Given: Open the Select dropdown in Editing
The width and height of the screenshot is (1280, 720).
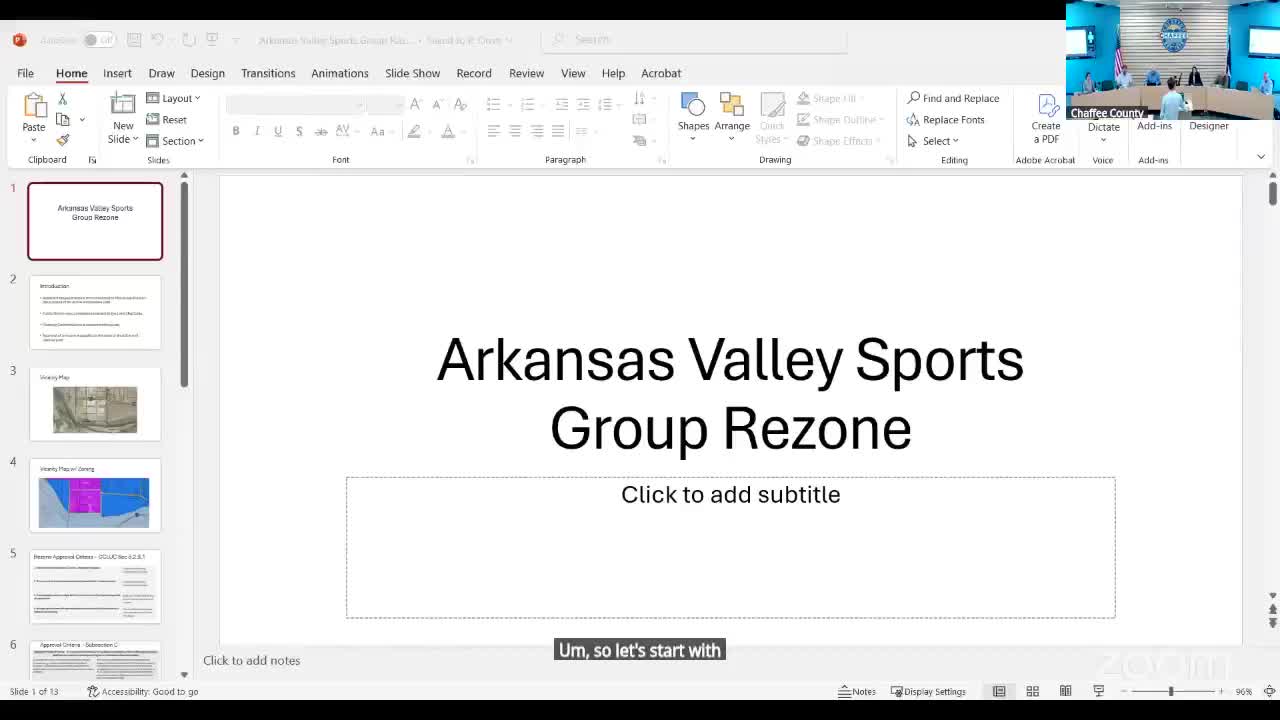Looking at the screenshot, I should click(x=933, y=141).
